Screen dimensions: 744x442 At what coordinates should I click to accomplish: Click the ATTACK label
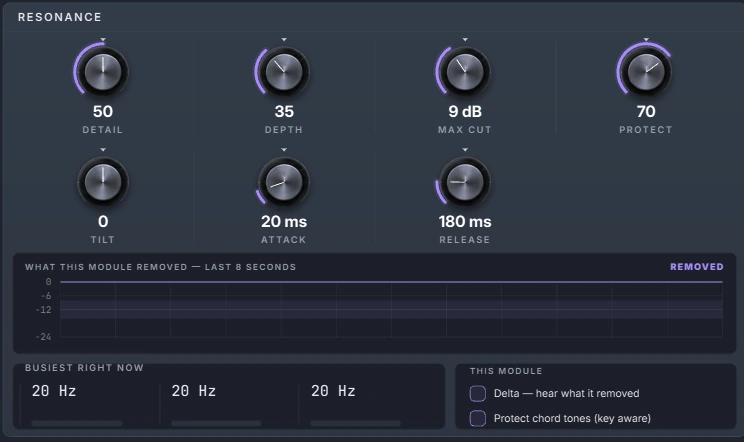point(284,239)
